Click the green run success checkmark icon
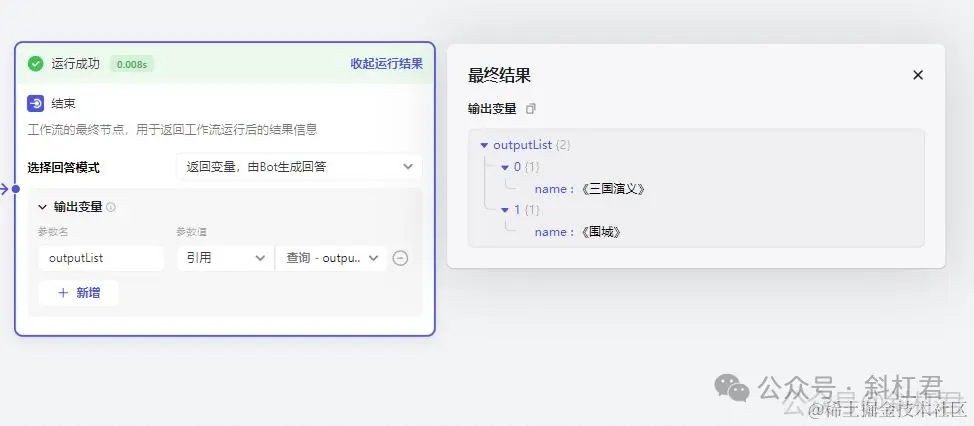Screen dimensions: 974x426 (35, 63)
